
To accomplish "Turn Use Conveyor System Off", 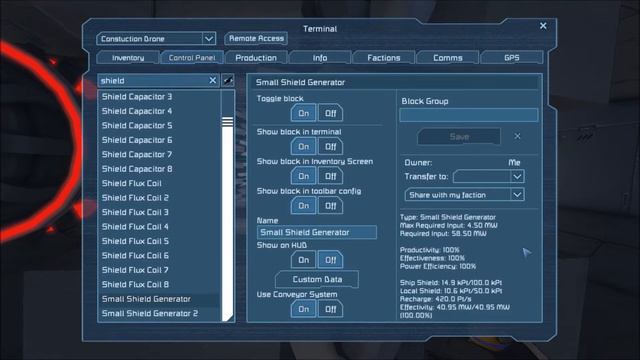I will click(330, 309).
